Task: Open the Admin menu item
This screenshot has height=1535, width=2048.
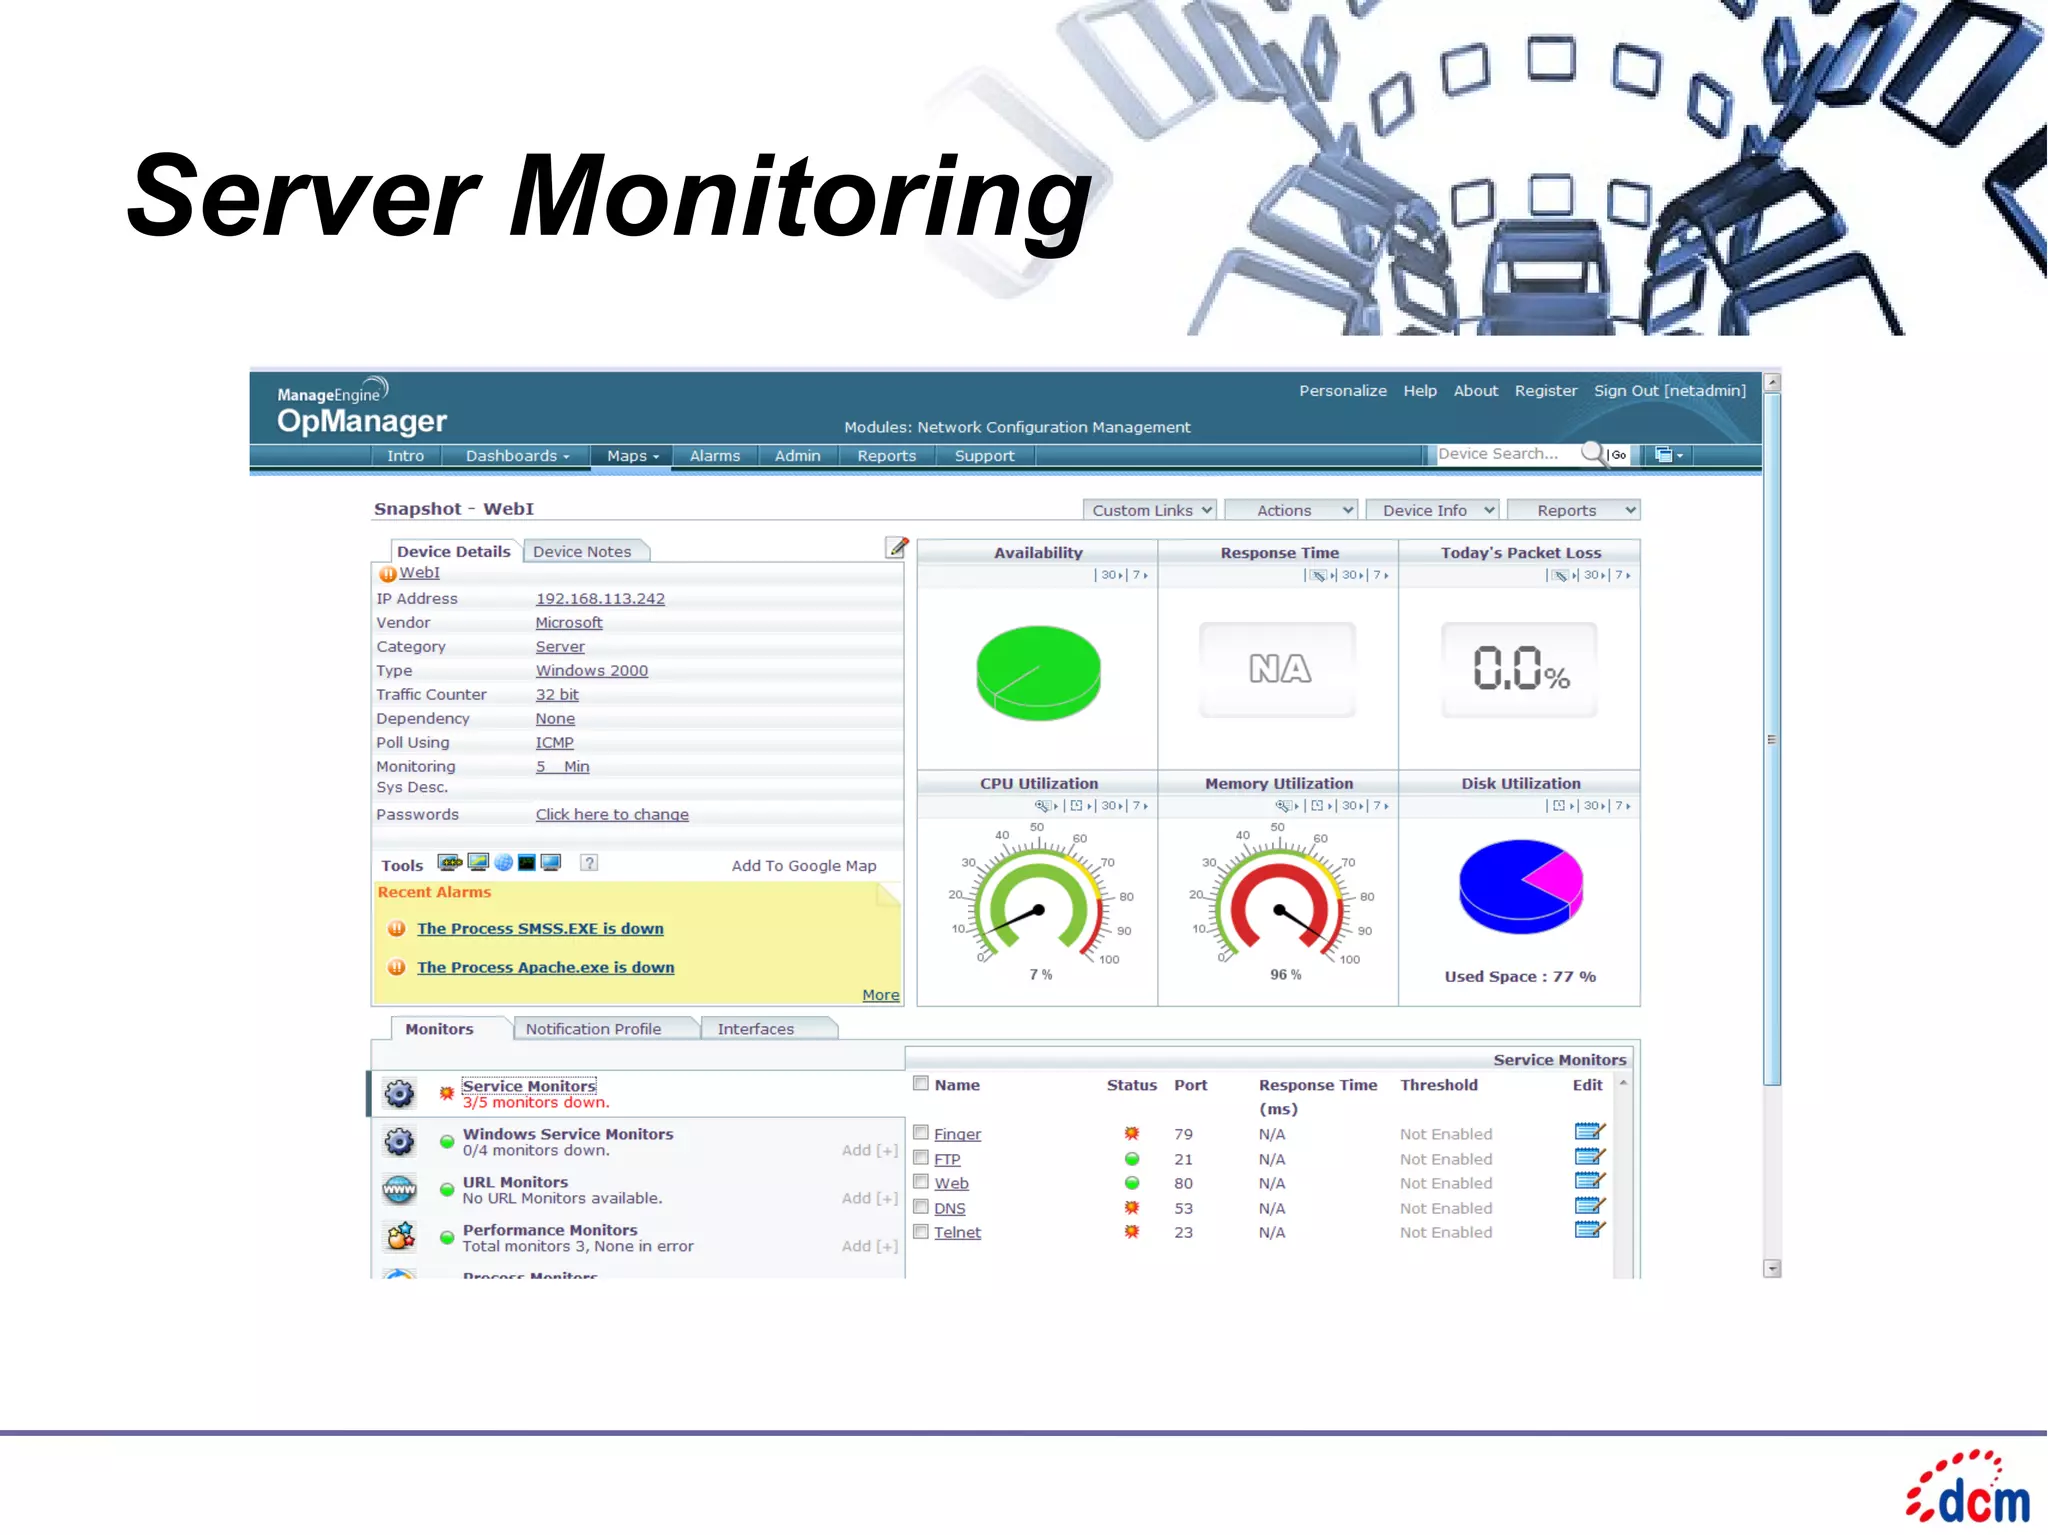Action: (x=797, y=456)
